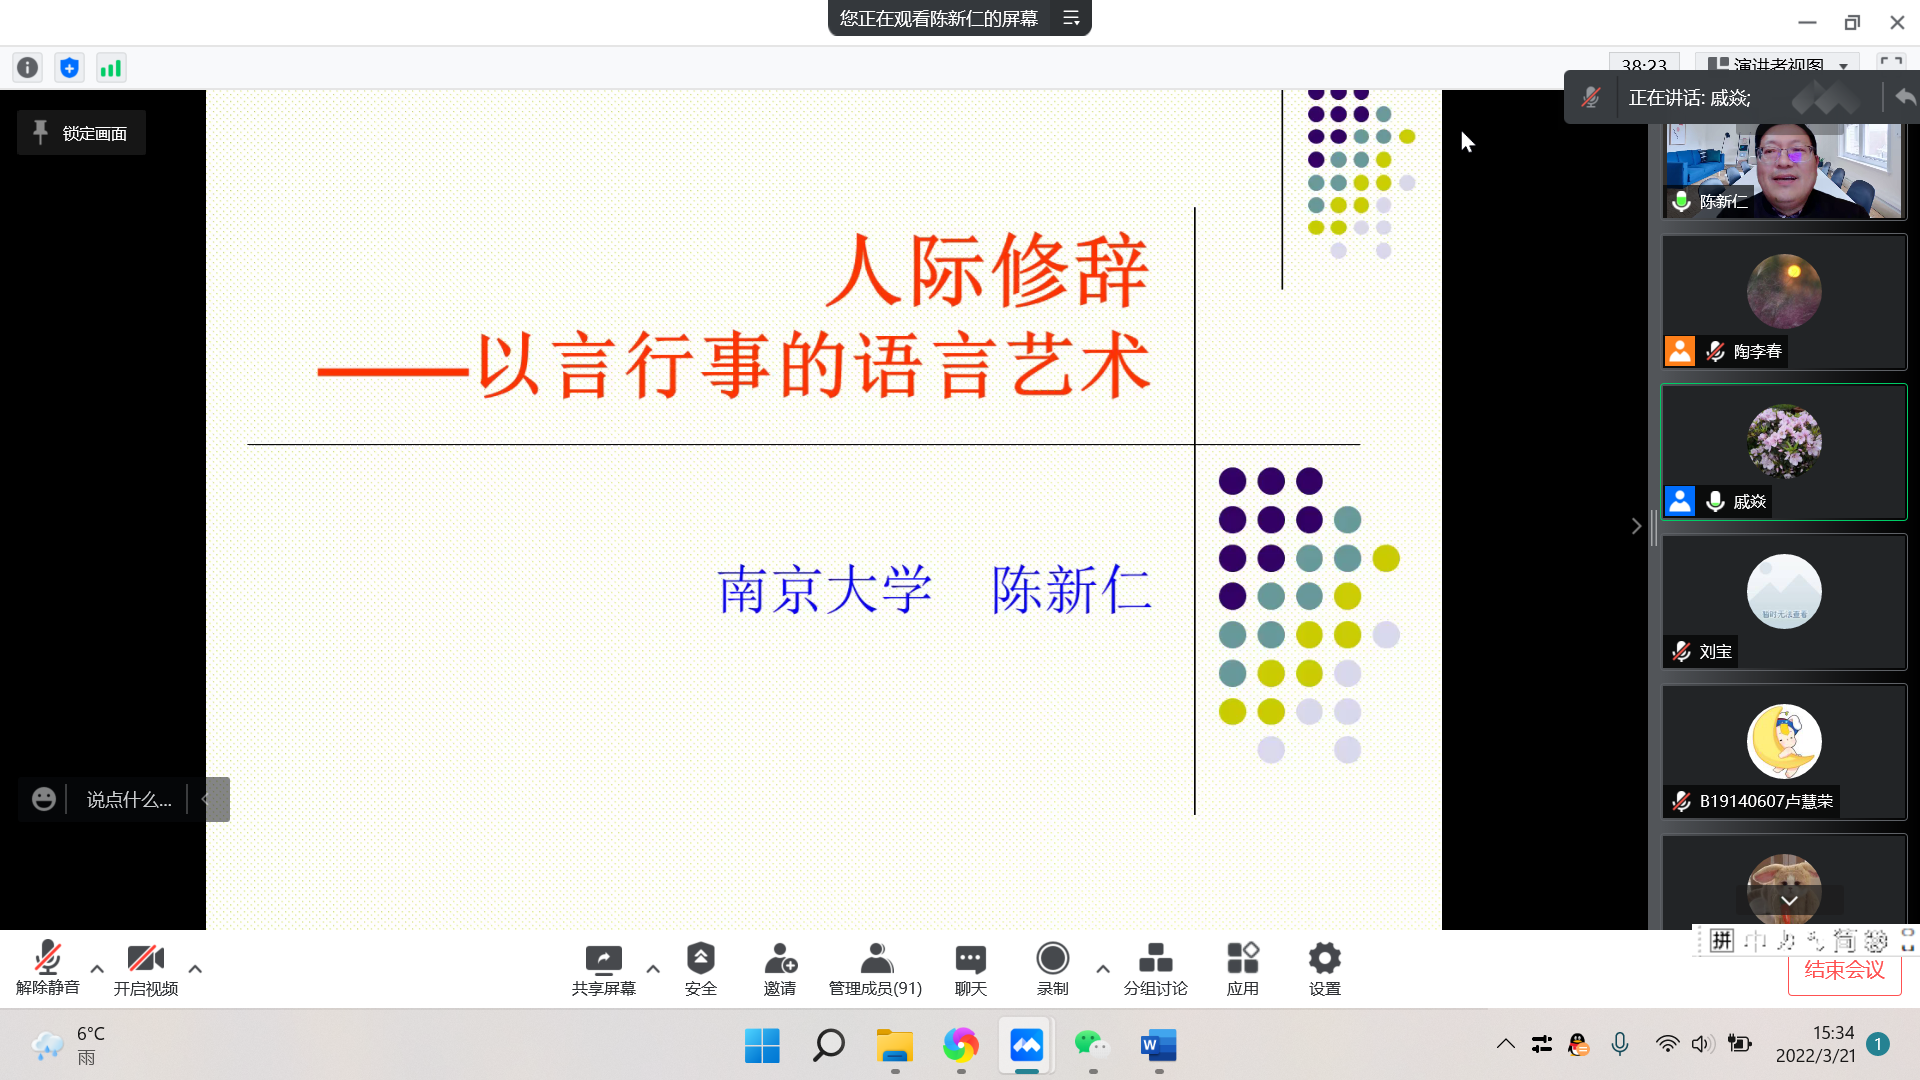Click Pin Screen (锁定画面) button
Viewport: 1920px width, 1080px height.
click(x=81, y=133)
